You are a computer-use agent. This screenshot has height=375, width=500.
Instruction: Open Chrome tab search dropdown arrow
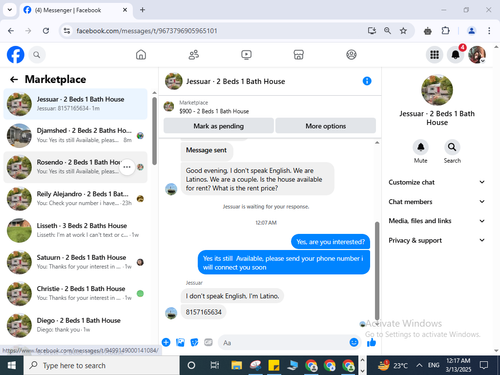(10, 10)
